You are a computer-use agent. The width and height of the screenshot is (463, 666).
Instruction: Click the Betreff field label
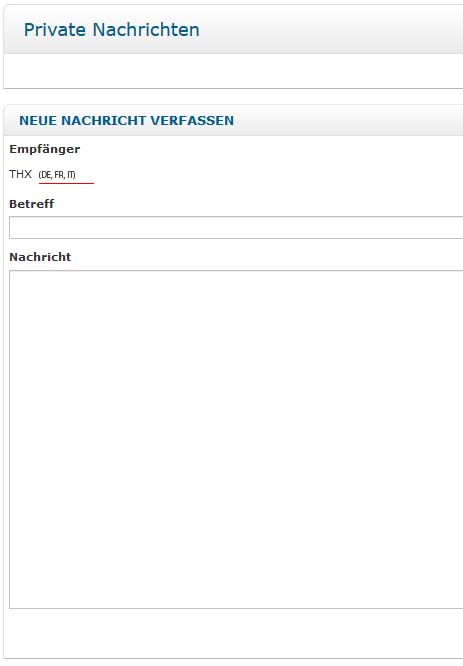pos(31,204)
